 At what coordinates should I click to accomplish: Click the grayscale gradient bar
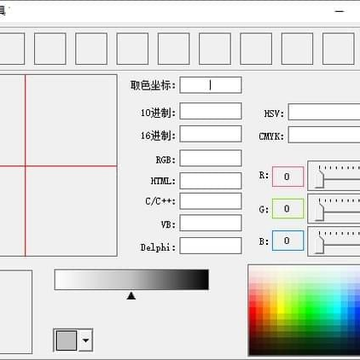point(131,280)
